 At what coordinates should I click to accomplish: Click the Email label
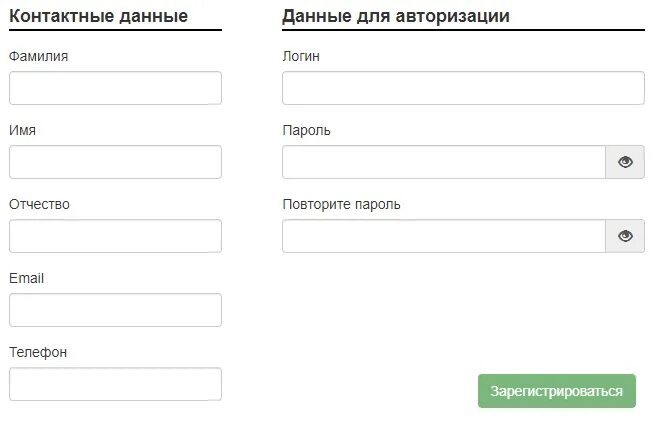click(27, 278)
